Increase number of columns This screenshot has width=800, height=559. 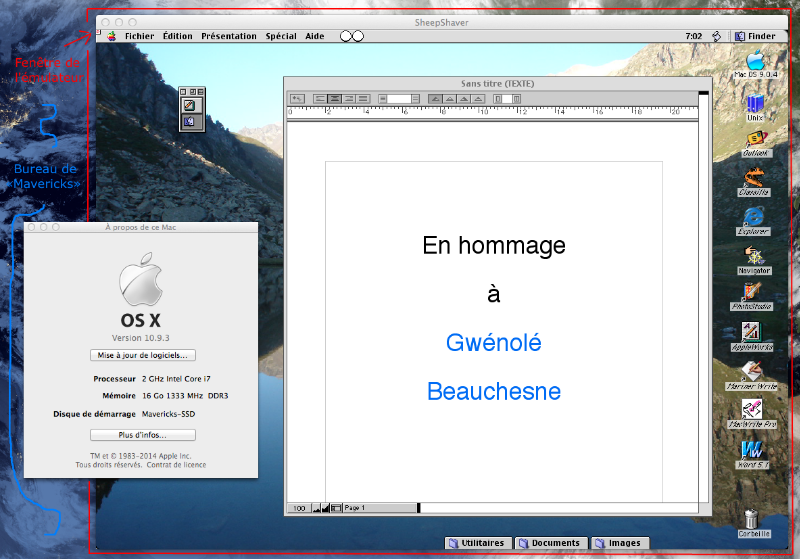pos(516,99)
